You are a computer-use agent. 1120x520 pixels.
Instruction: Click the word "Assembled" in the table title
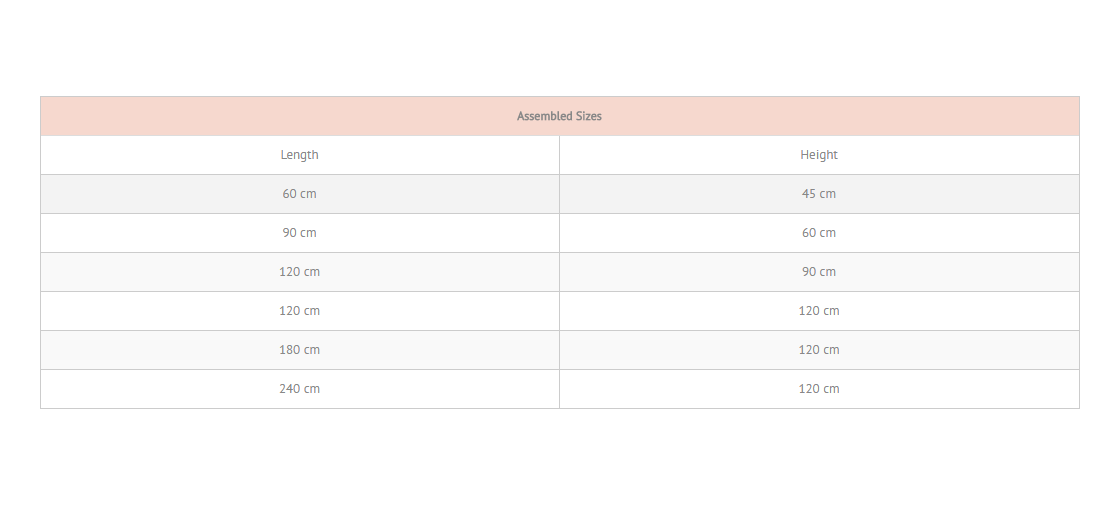tap(544, 116)
